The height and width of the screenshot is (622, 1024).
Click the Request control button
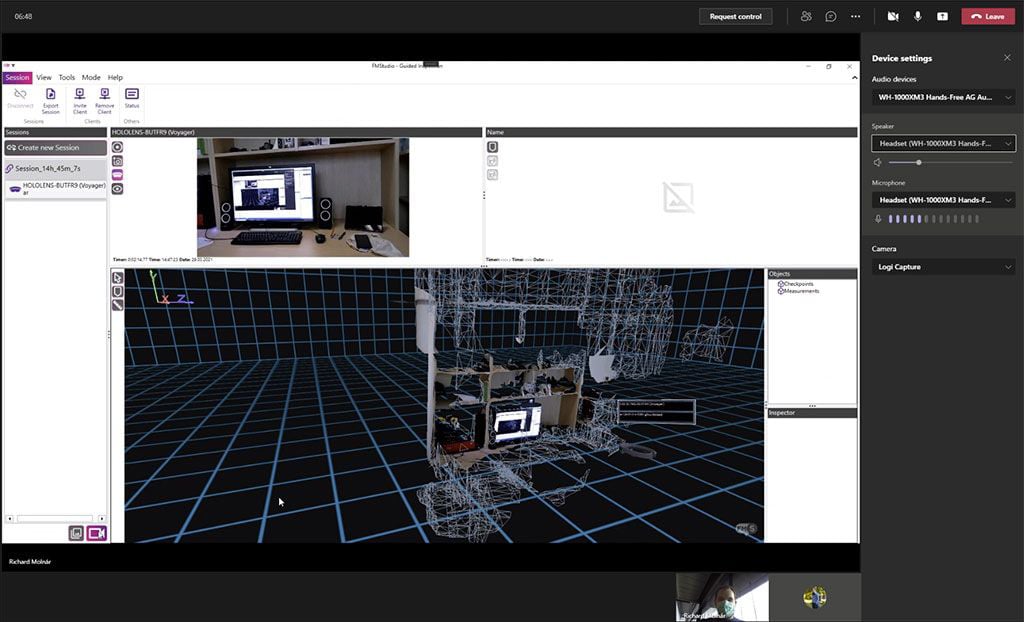(735, 16)
